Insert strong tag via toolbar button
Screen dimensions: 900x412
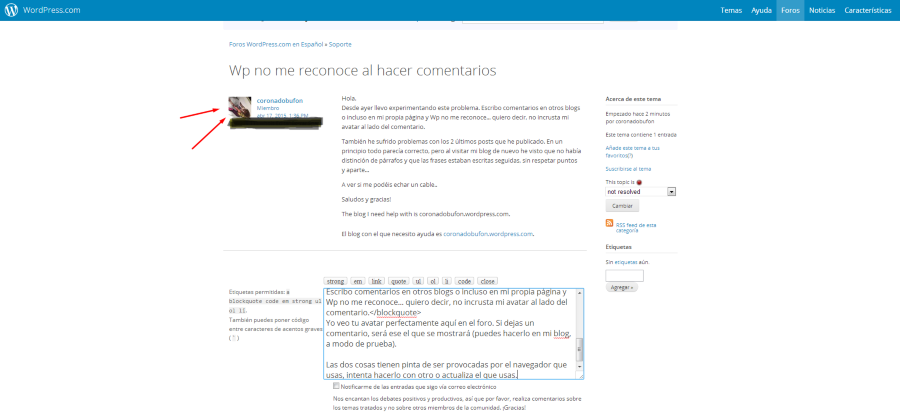(335, 281)
